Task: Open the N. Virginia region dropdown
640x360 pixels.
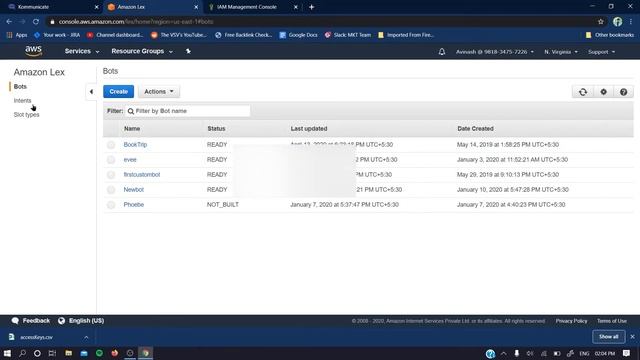Action: click(x=561, y=52)
